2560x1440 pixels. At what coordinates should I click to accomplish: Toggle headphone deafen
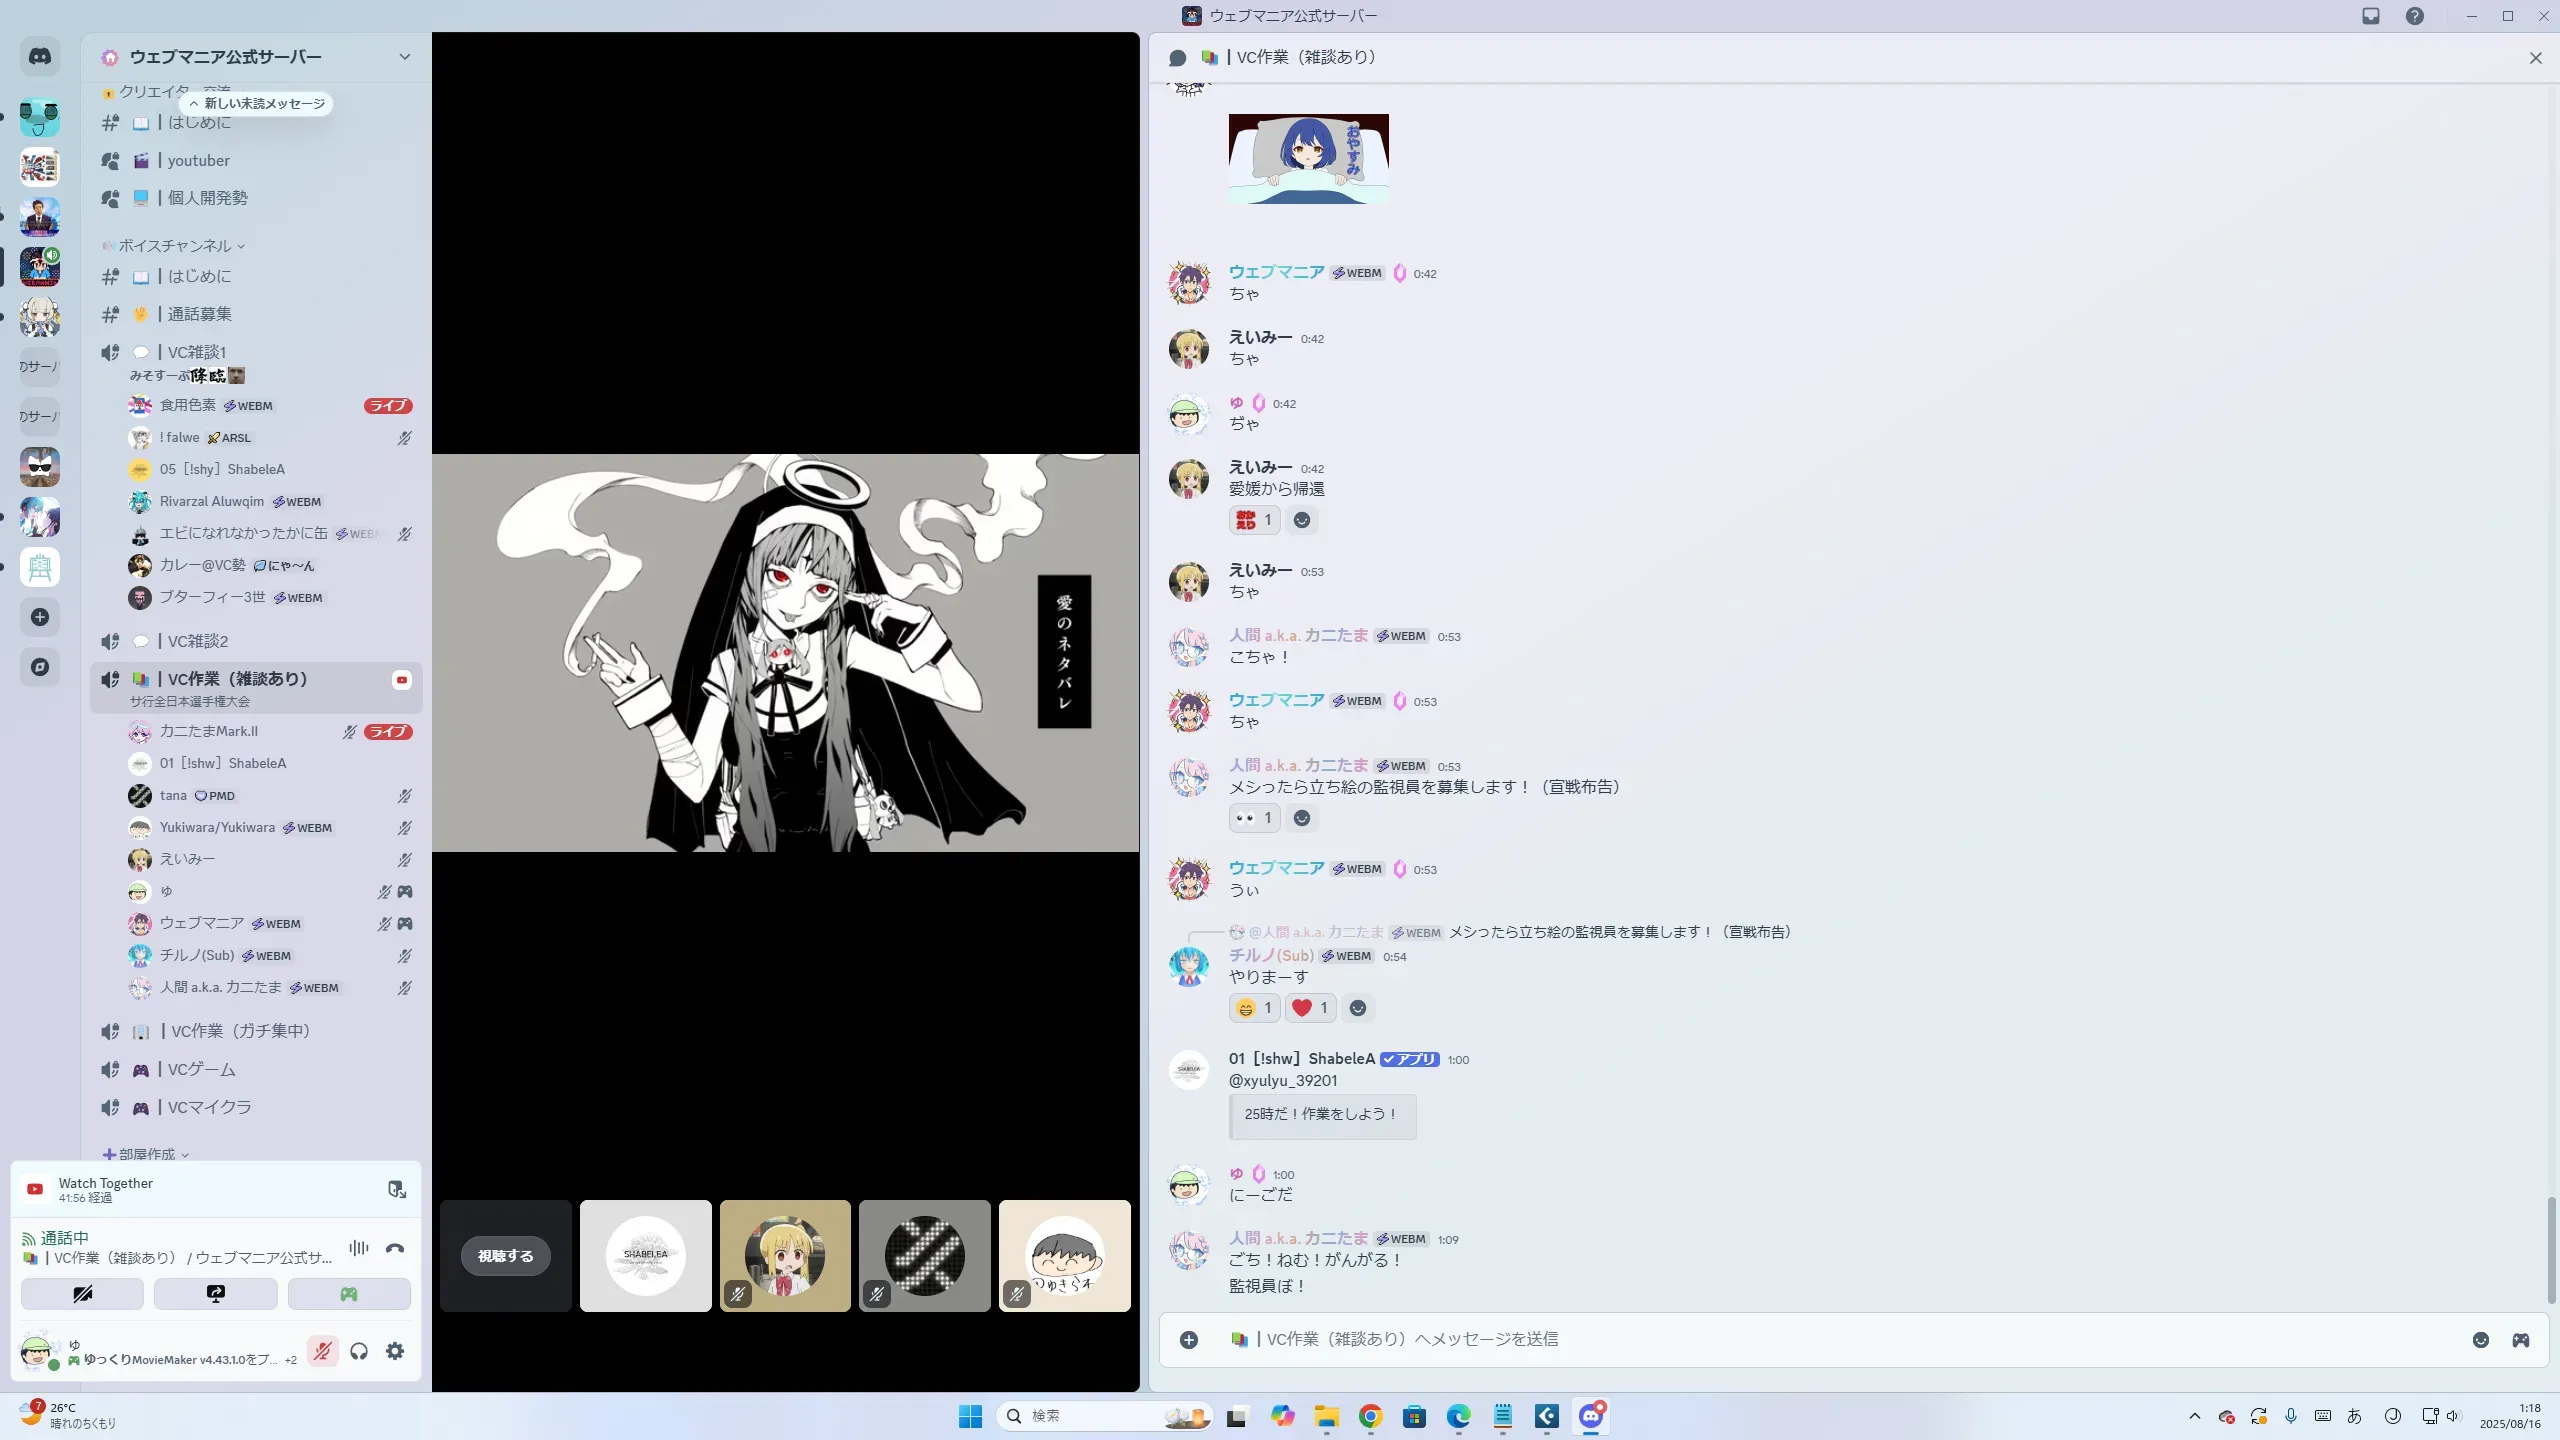[359, 1351]
